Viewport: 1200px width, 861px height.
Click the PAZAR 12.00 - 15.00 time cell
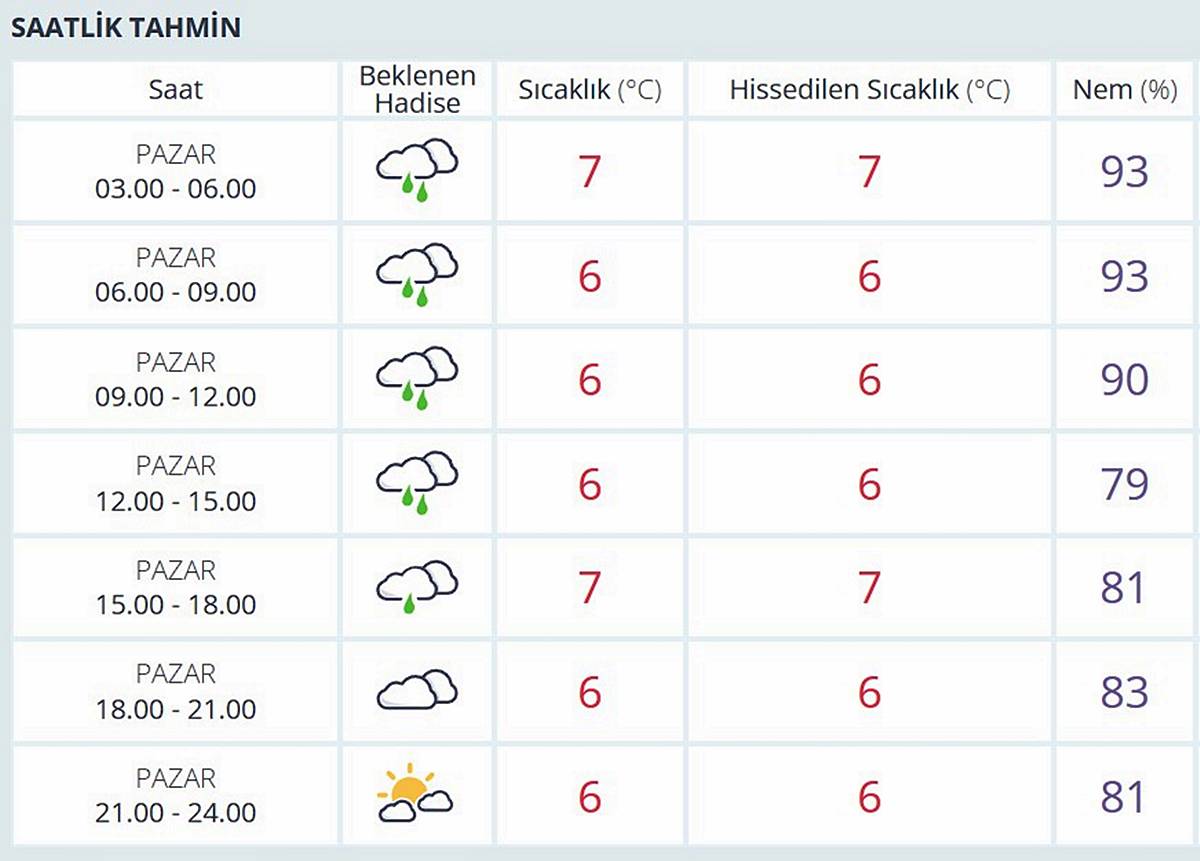(176, 483)
